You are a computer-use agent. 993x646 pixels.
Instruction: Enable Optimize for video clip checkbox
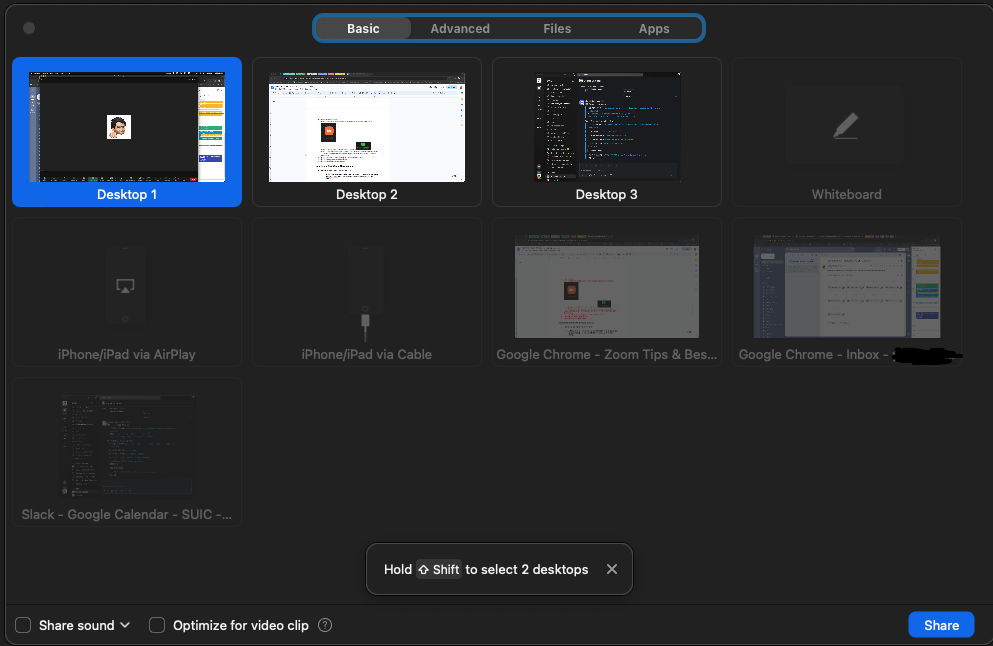[156, 625]
